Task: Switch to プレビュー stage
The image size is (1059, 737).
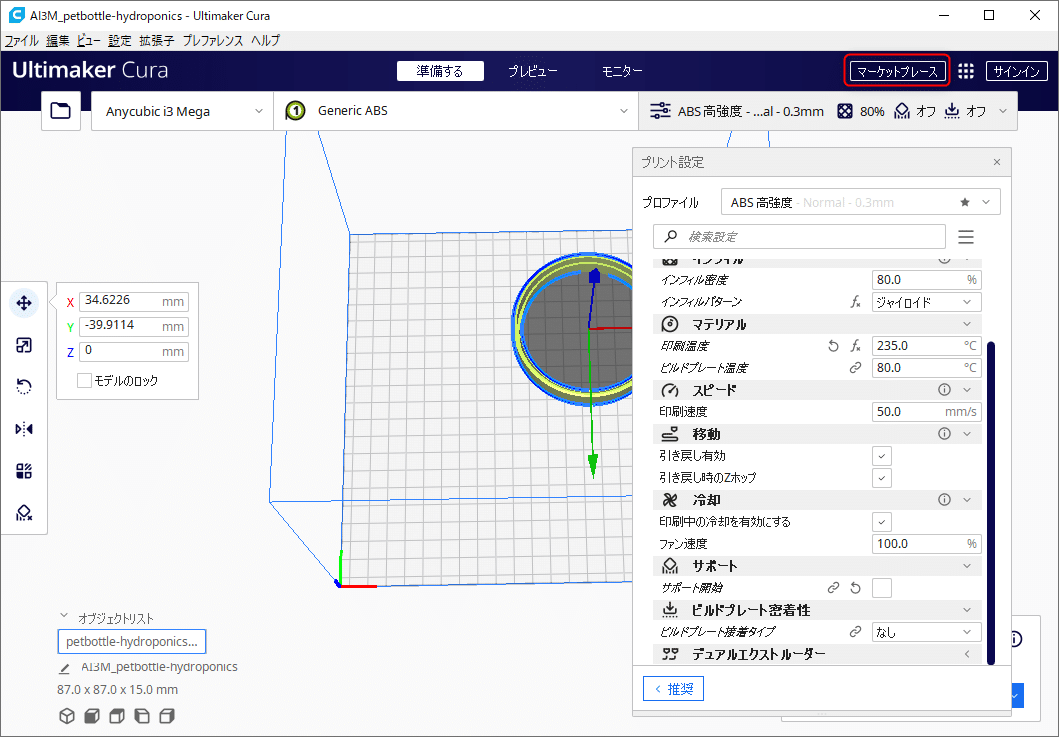Action: (x=533, y=71)
